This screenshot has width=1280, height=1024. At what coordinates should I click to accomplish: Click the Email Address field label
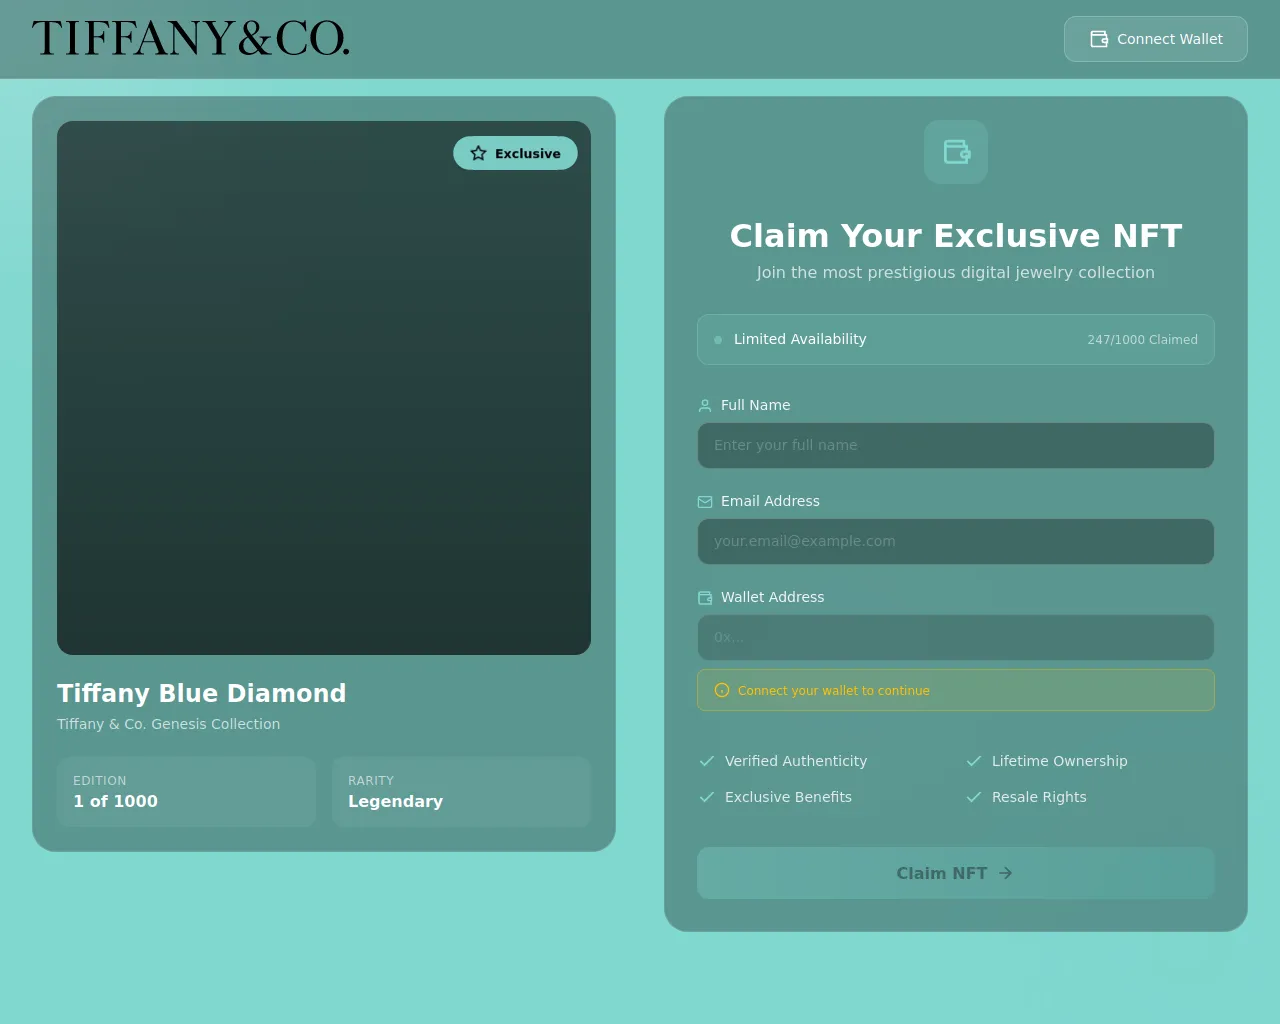click(x=770, y=501)
